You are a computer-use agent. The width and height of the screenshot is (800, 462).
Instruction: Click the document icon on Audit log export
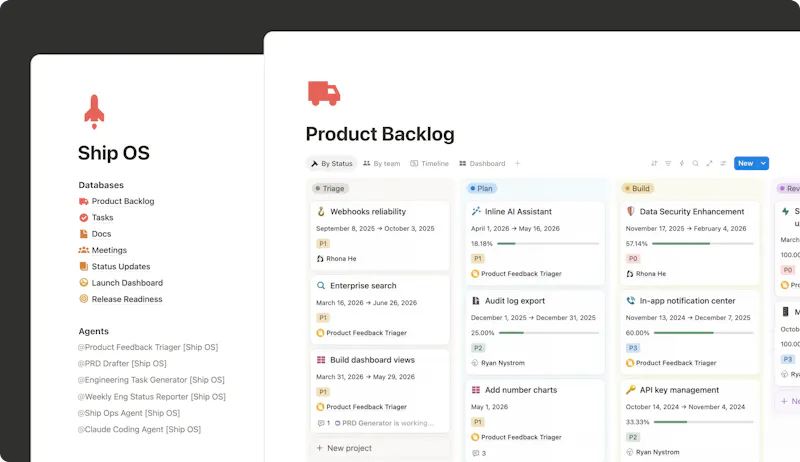click(476, 300)
